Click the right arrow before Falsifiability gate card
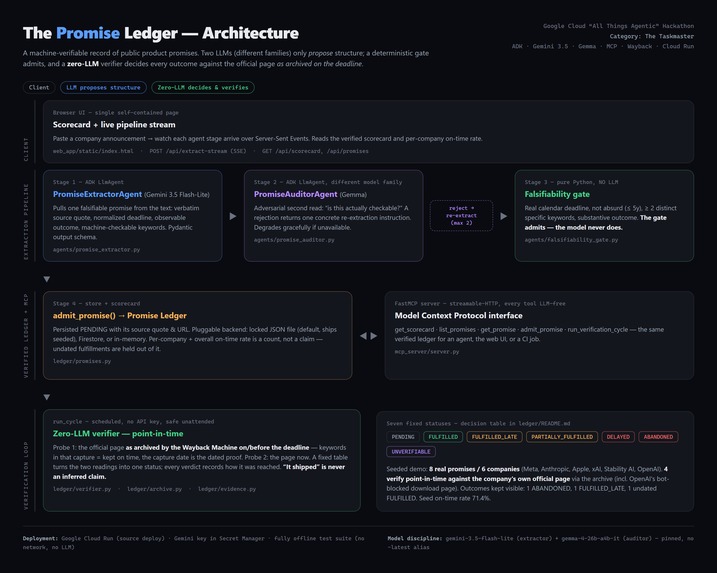The width and height of the screenshot is (717, 573). 503,216
